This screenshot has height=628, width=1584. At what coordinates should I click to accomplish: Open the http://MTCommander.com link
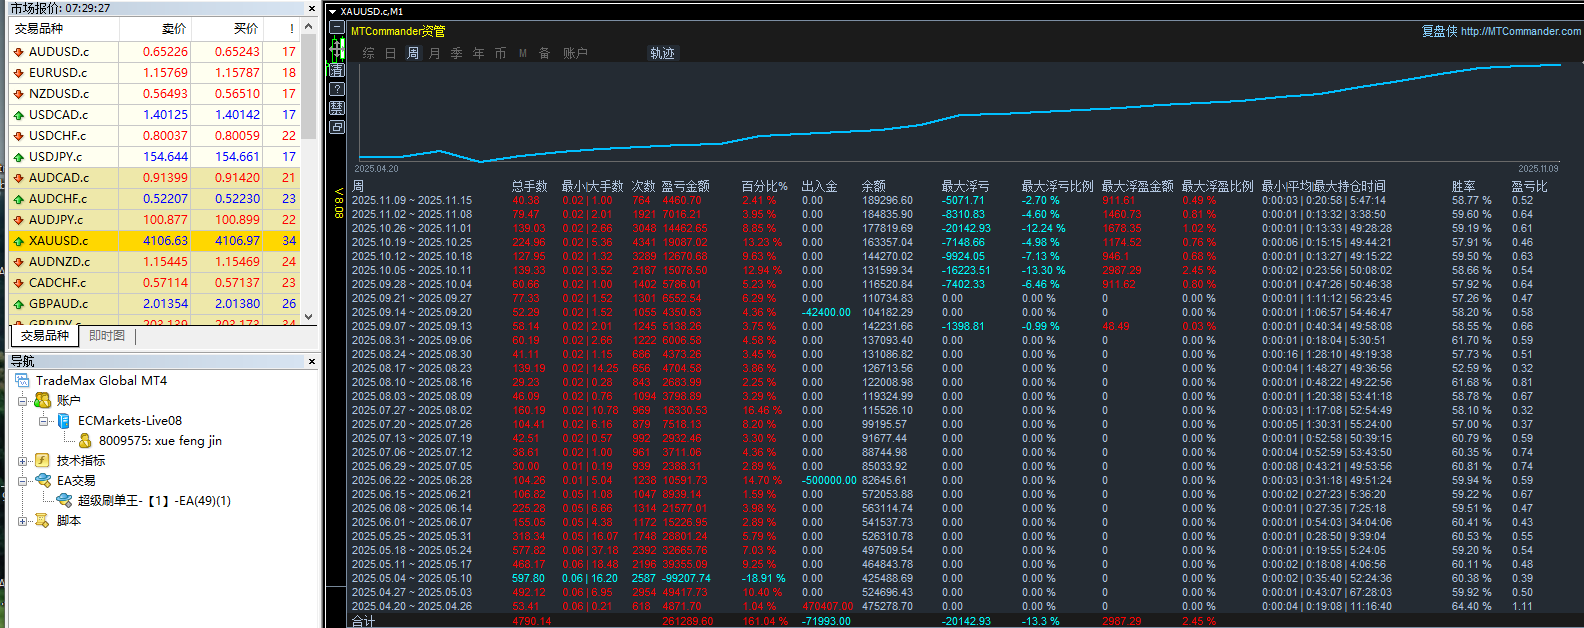pos(1520,31)
